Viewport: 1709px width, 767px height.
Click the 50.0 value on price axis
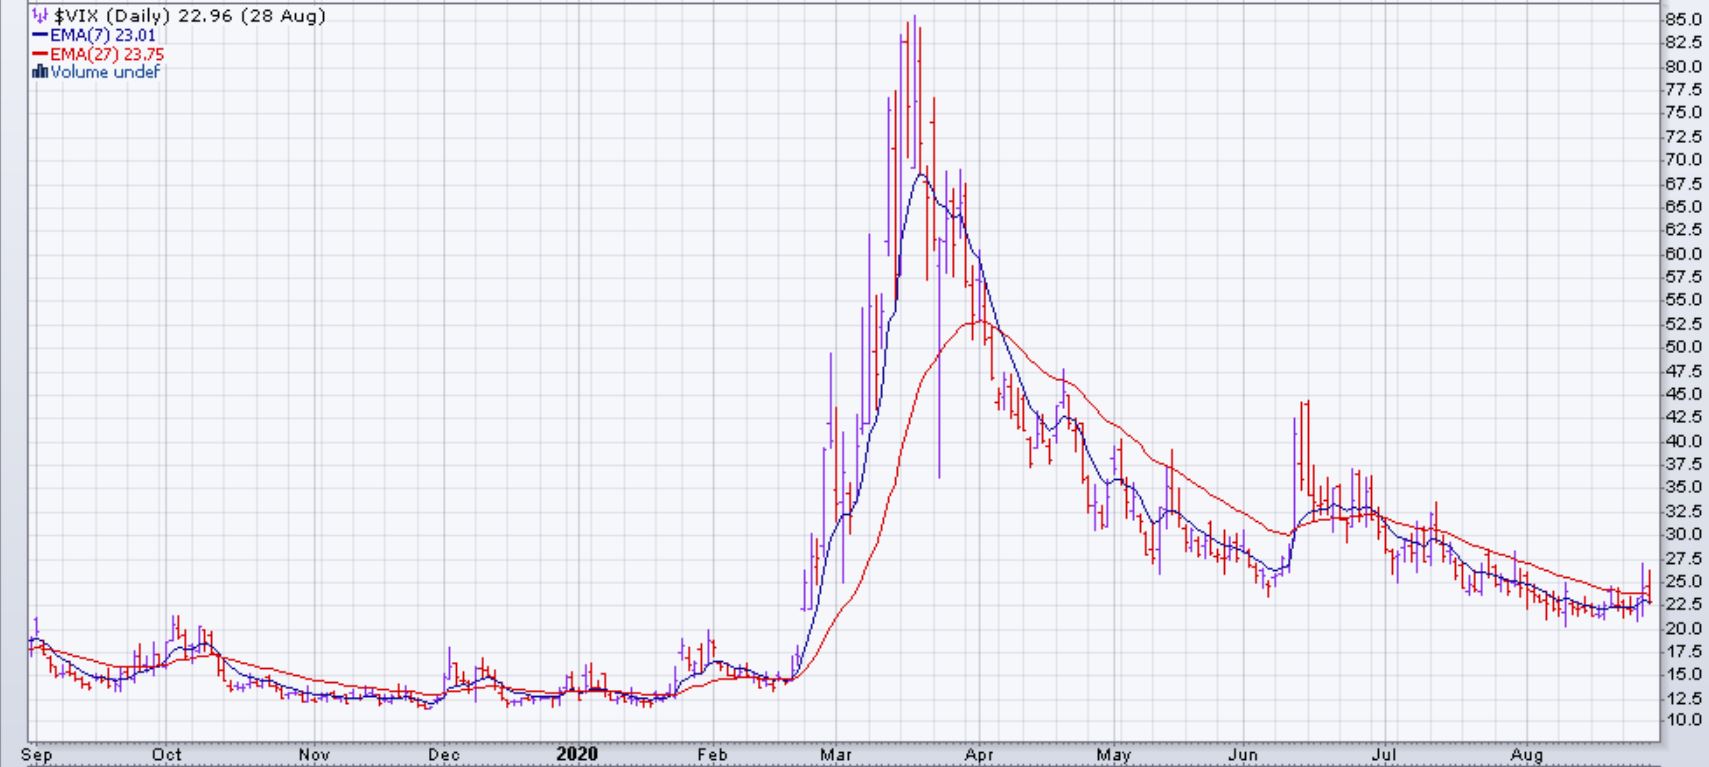pos(1682,347)
